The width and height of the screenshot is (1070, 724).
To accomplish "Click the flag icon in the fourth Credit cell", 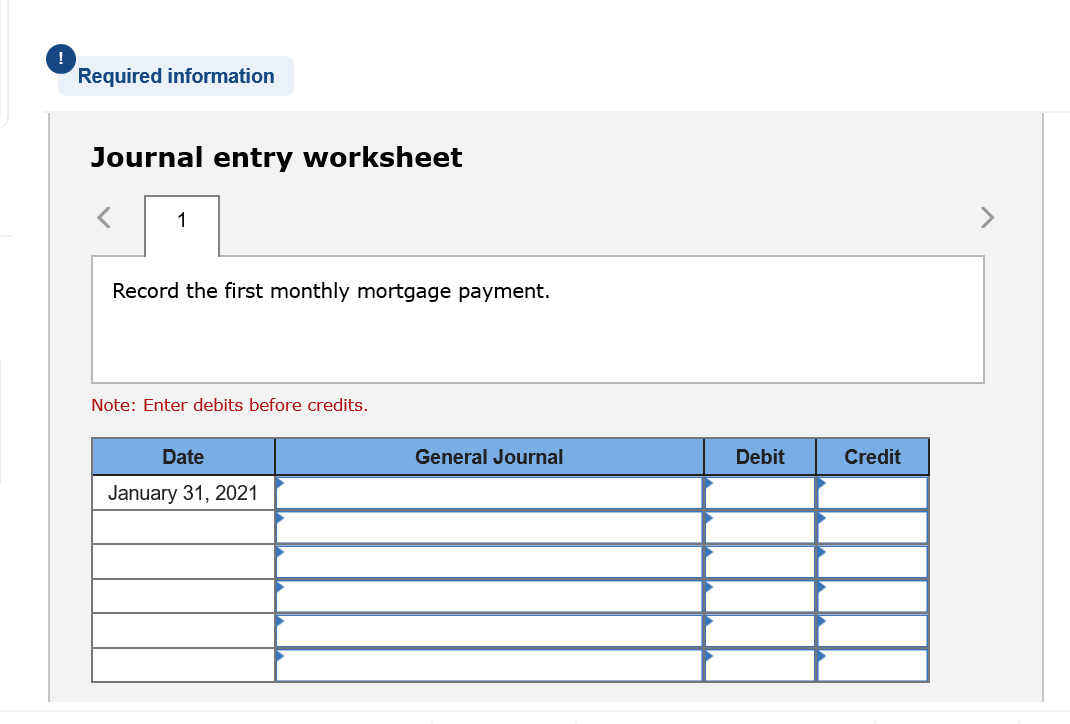I will click(x=821, y=587).
